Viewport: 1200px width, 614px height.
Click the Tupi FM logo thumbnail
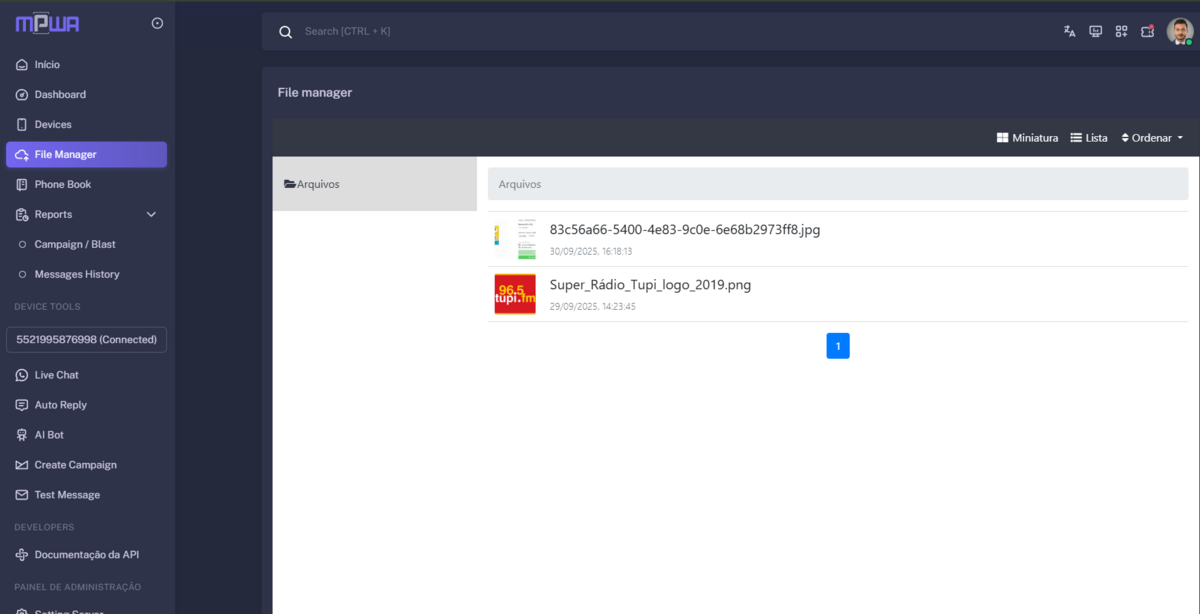pyautogui.click(x=515, y=294)
